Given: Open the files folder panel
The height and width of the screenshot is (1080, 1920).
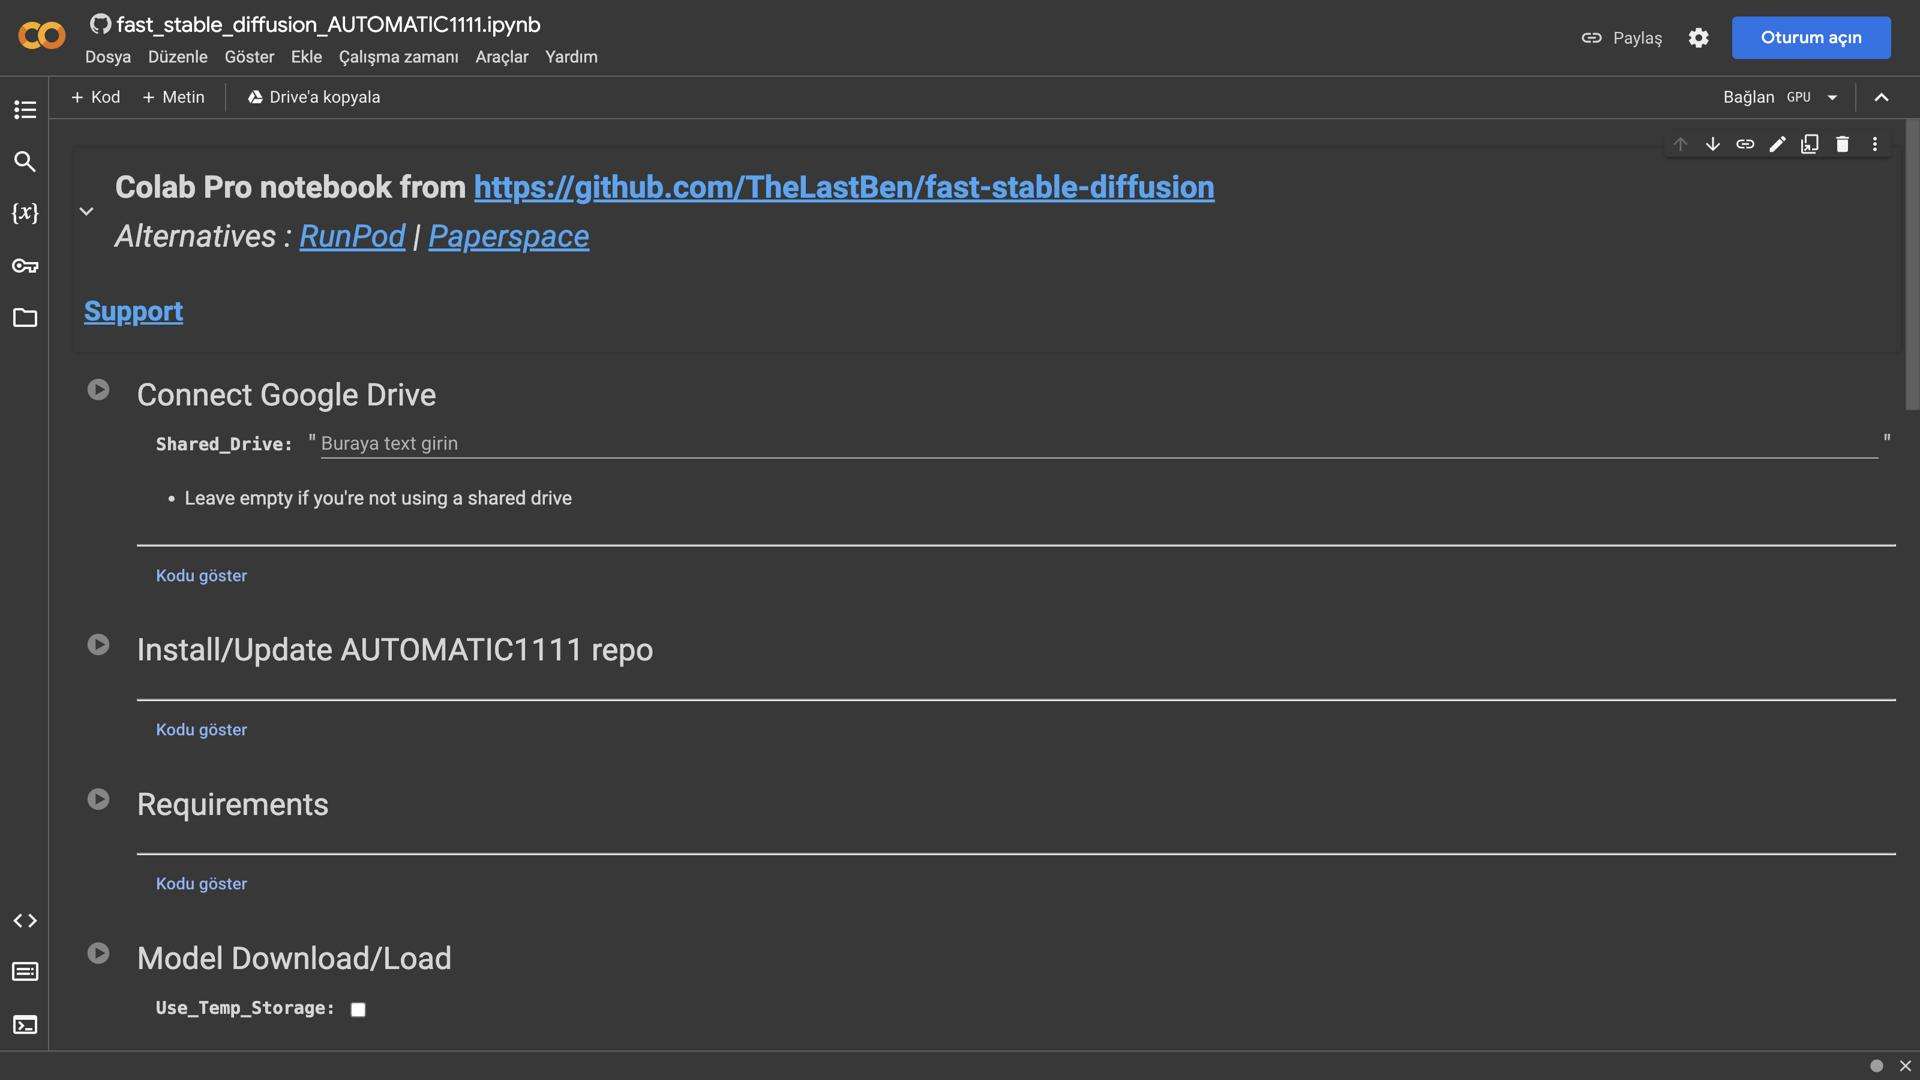Looking at the screenshot, I should coord(25,318).
